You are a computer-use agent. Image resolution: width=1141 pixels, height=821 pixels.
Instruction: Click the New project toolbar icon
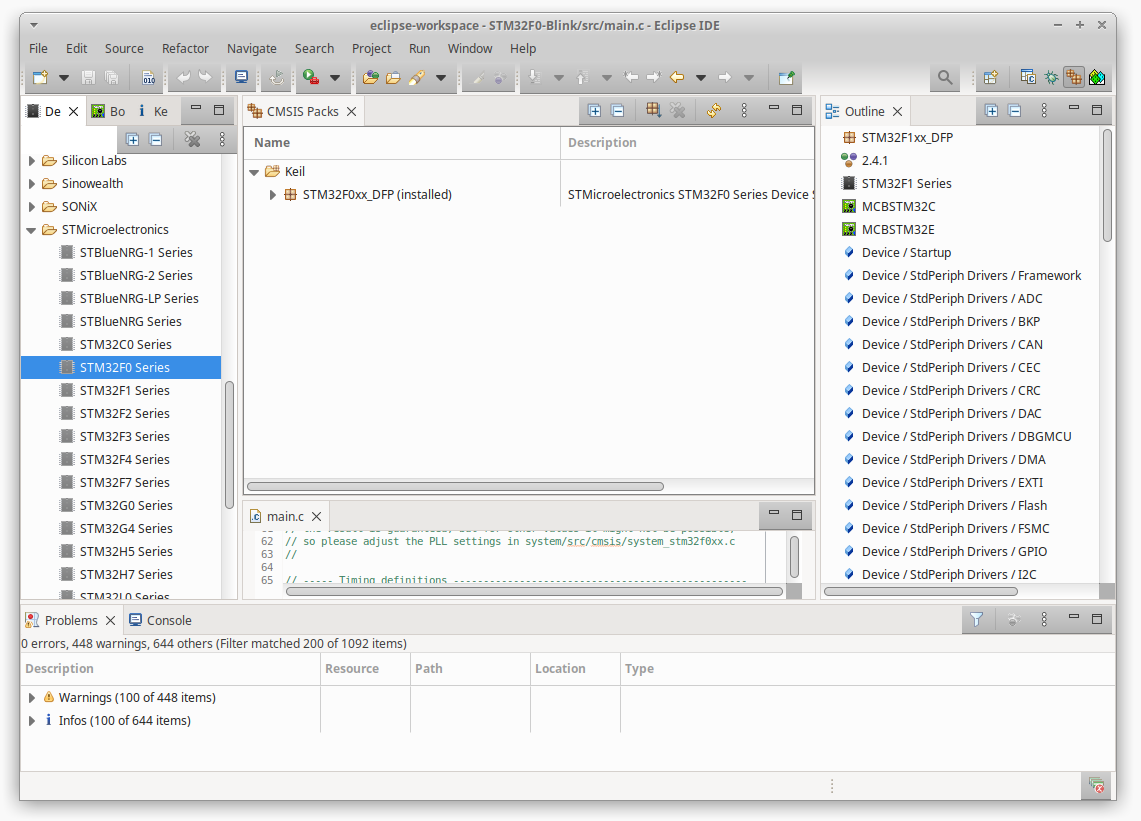40,77
